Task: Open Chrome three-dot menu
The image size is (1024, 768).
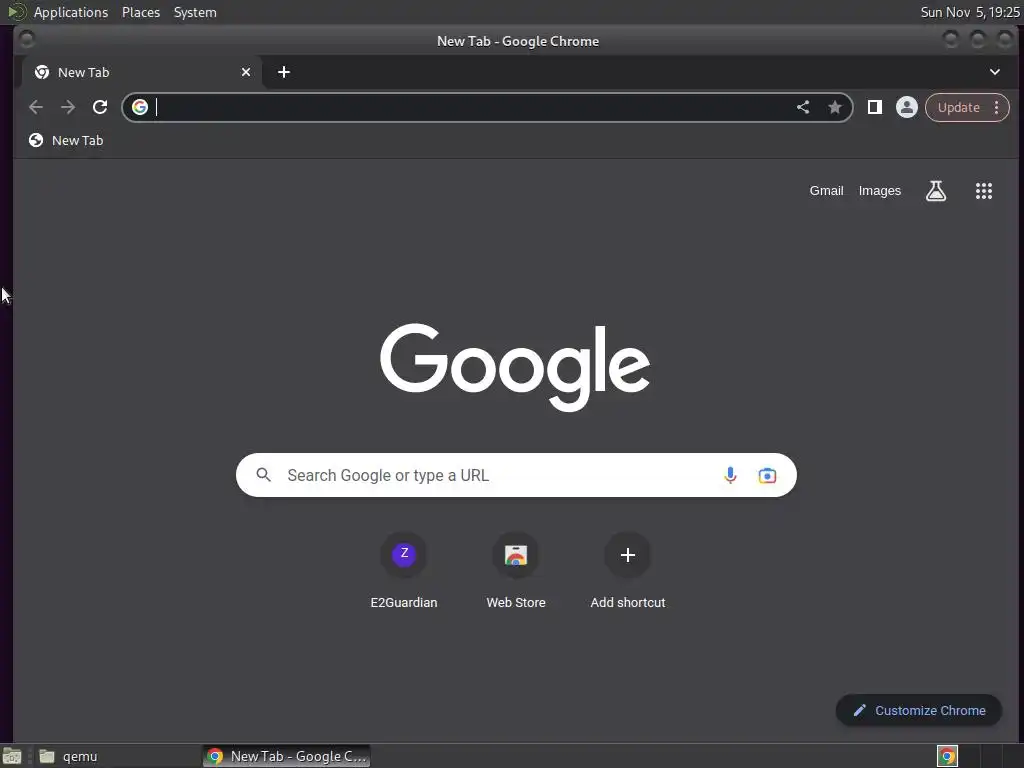Action: point(997,107)
